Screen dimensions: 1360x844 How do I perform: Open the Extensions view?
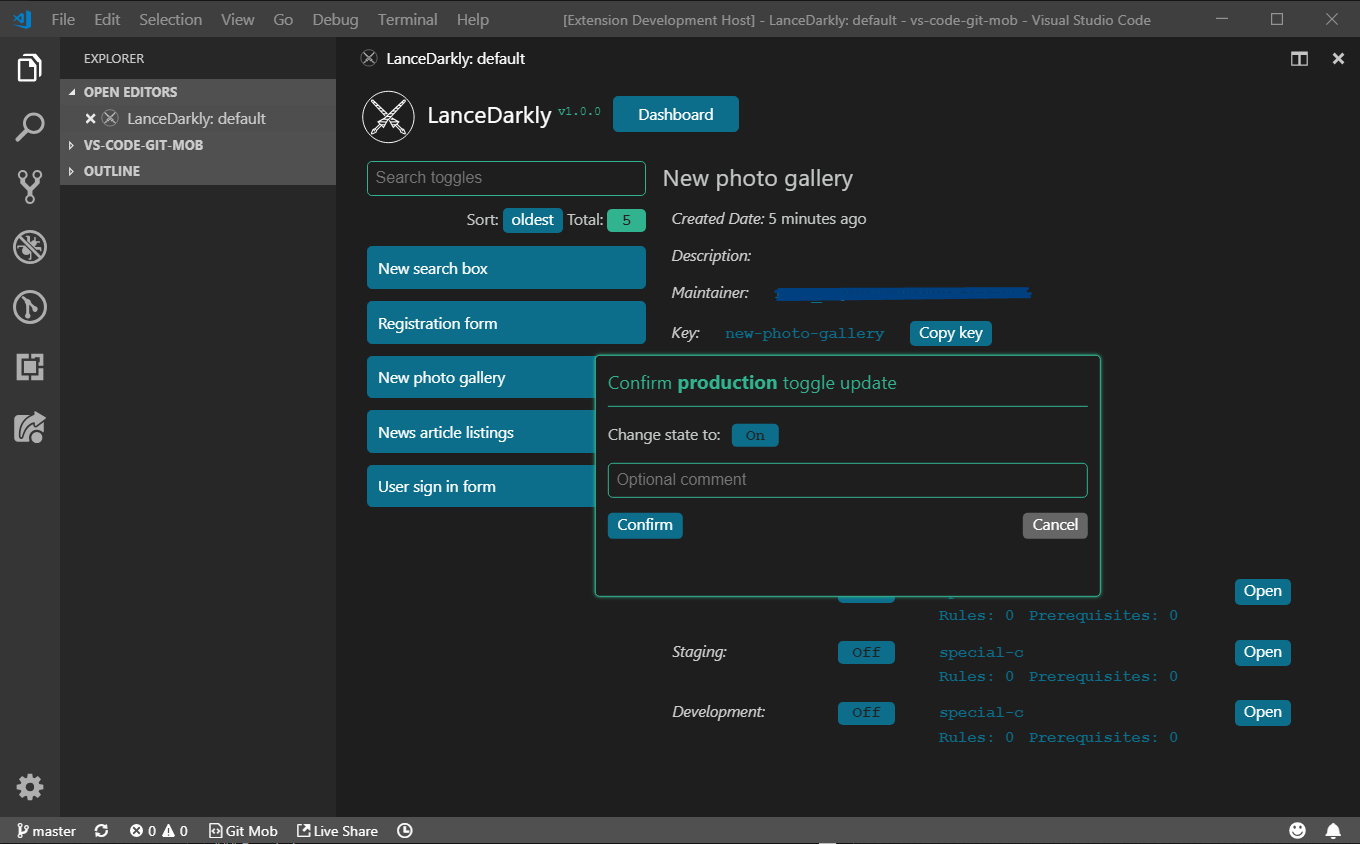coord(30,367)
